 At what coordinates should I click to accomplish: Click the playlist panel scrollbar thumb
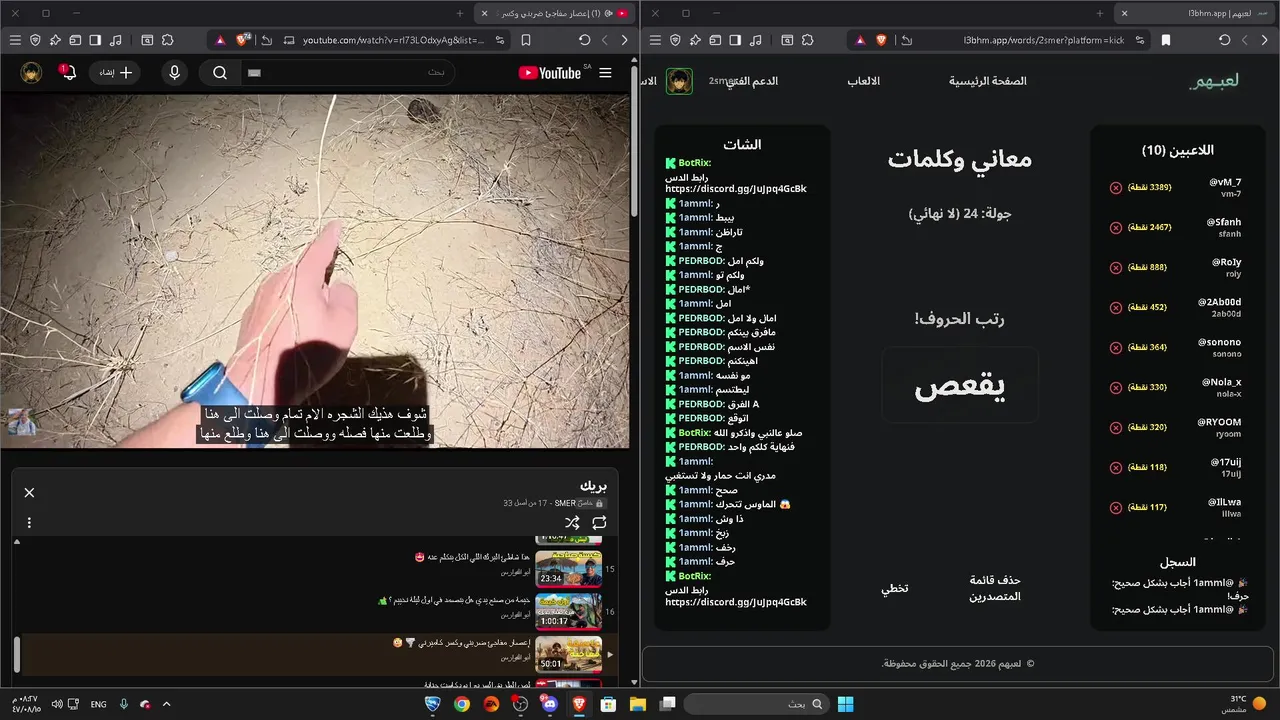click(16, 655)
